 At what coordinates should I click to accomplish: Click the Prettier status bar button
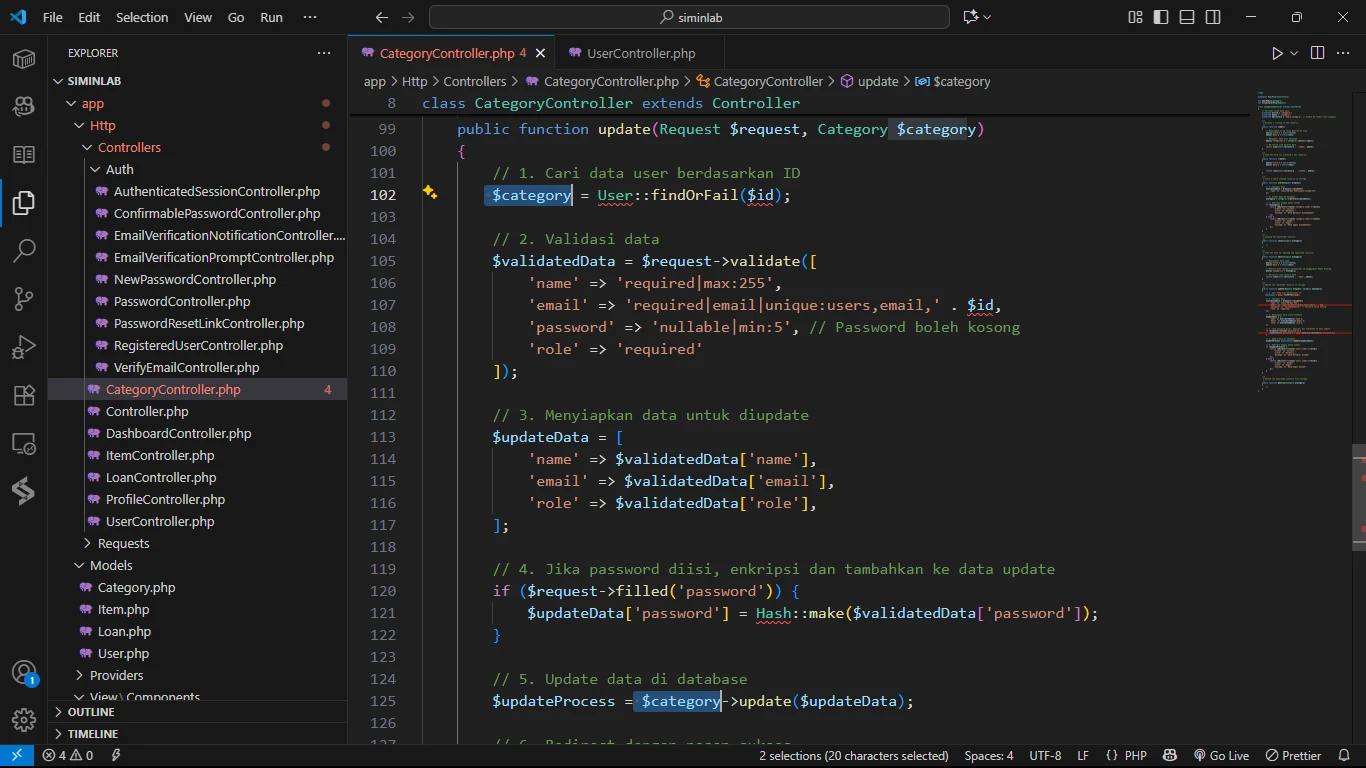[x=1294, y=756]
